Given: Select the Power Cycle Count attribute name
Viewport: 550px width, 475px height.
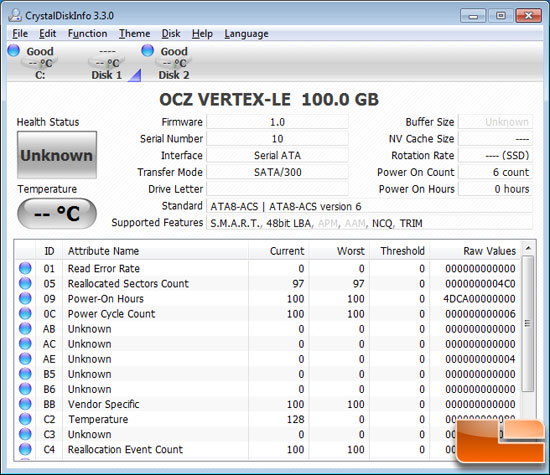Looking at the screenshot, I should [111, 314].
